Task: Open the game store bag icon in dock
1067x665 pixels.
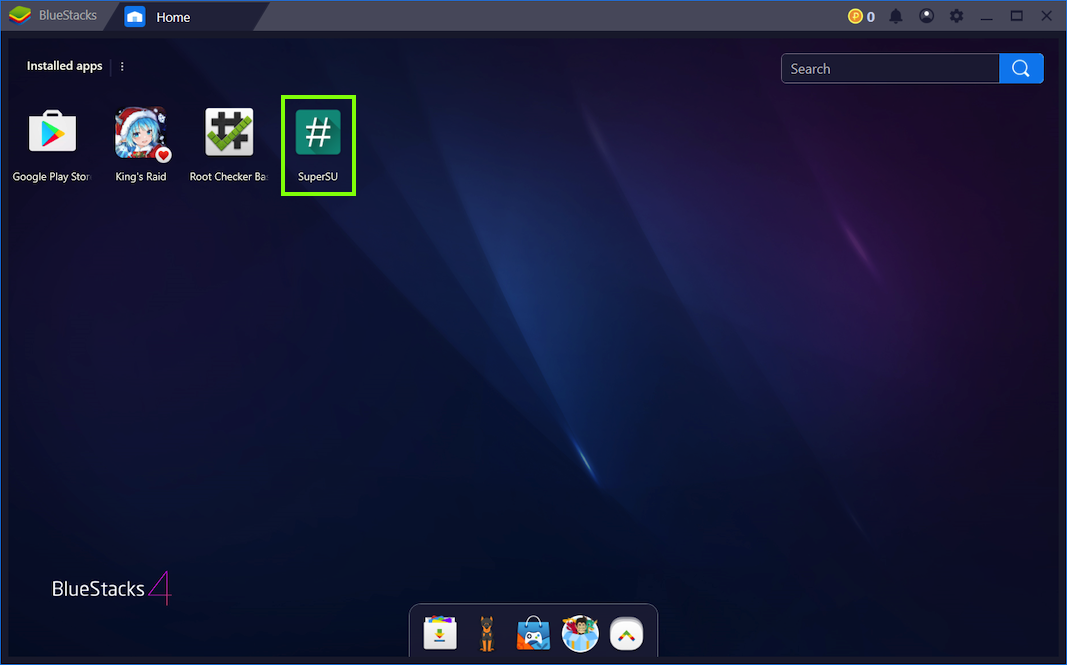Action: 534,634
